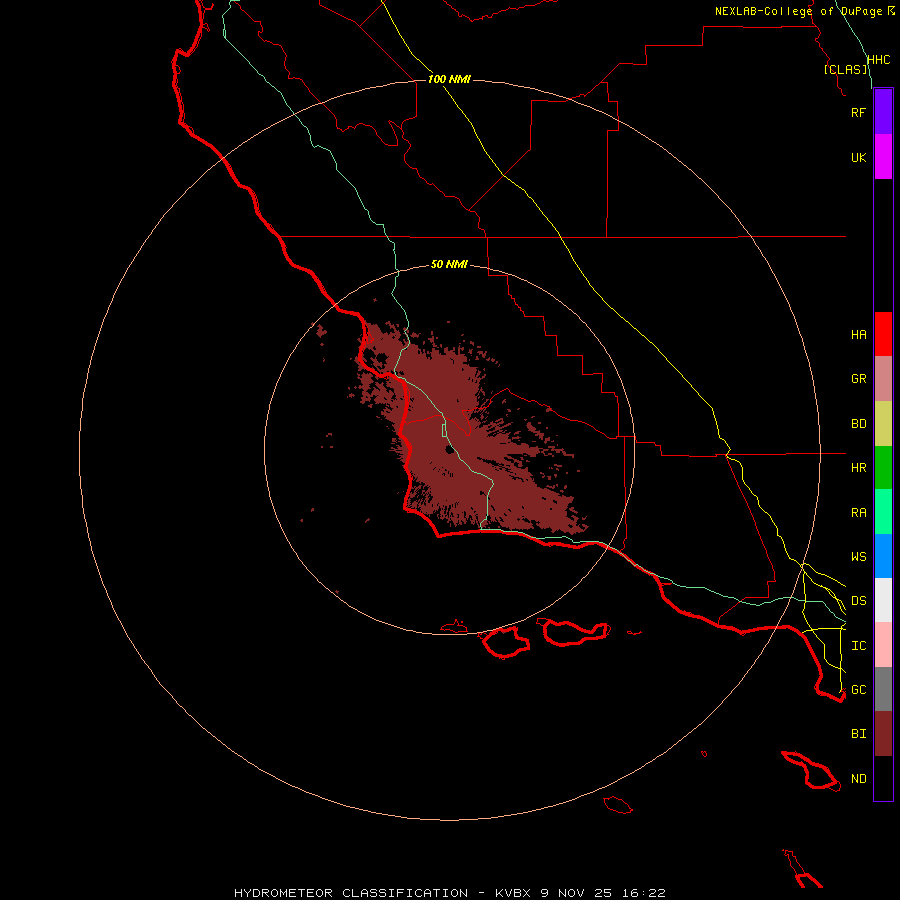Select the BD yellow legend swatch
The height and width of the screenshot is (900, 900).
coord(883,424)
